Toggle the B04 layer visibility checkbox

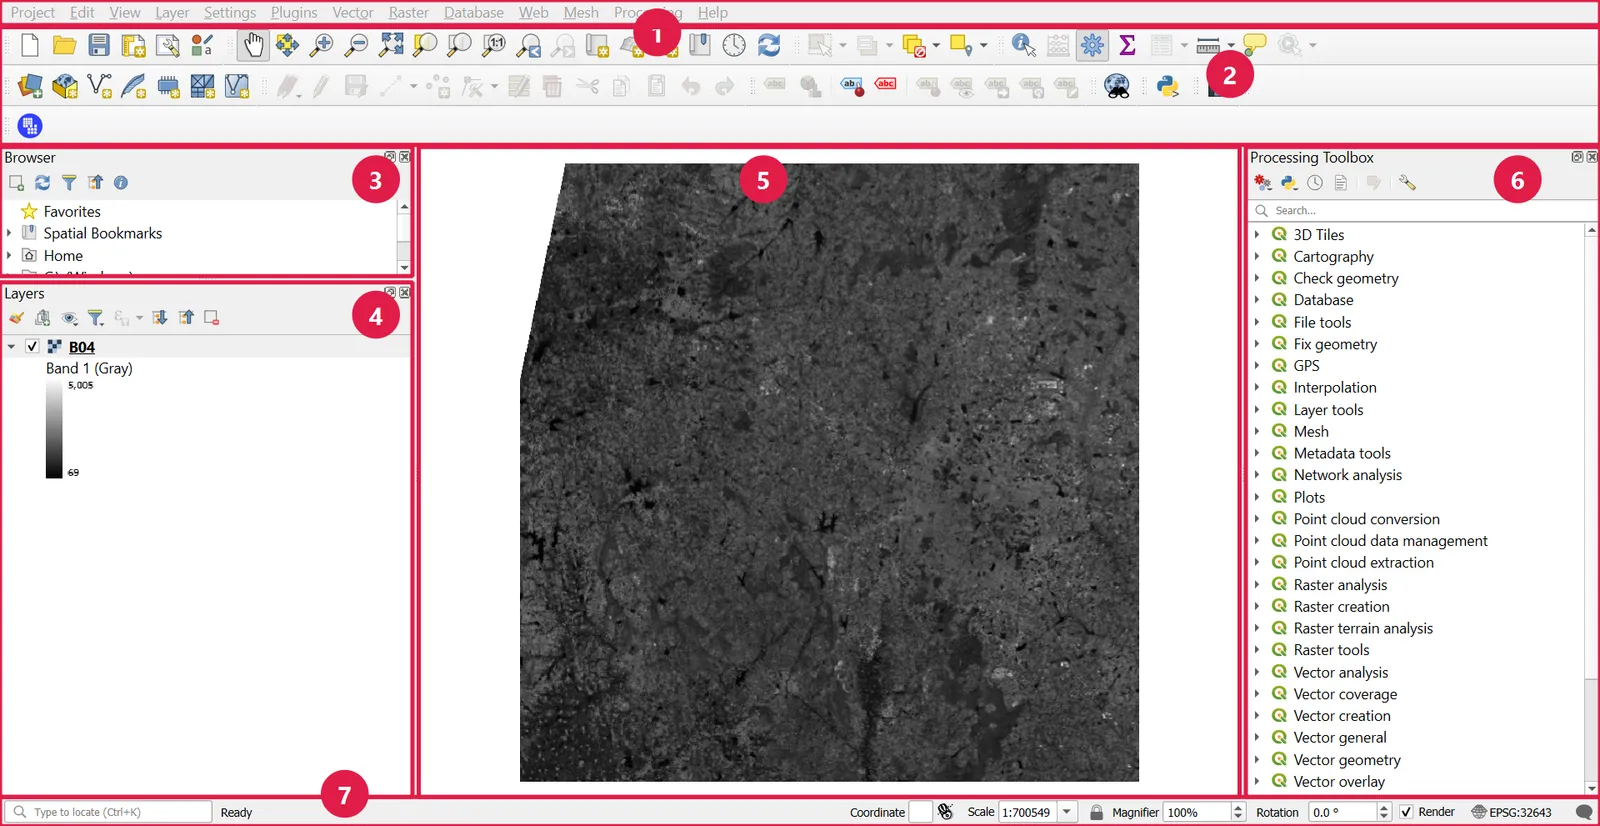click(32, 347)
